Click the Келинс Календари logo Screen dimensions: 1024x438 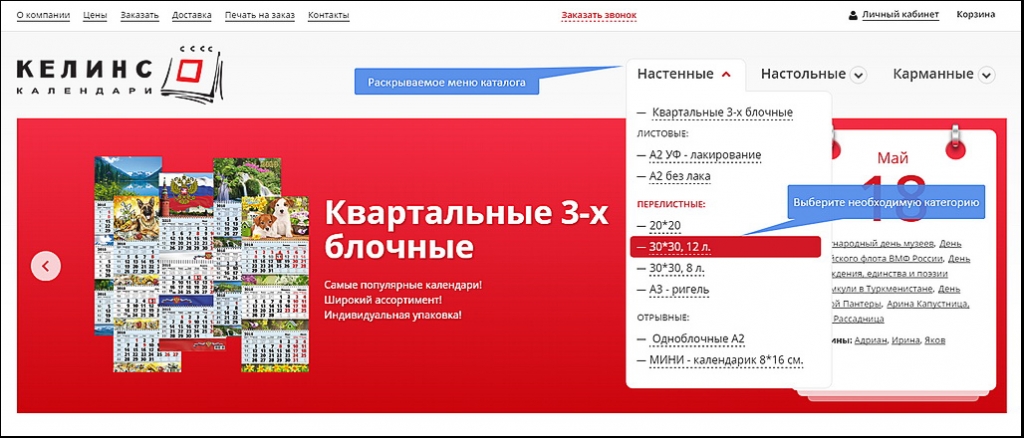click(x=120, y=75)
